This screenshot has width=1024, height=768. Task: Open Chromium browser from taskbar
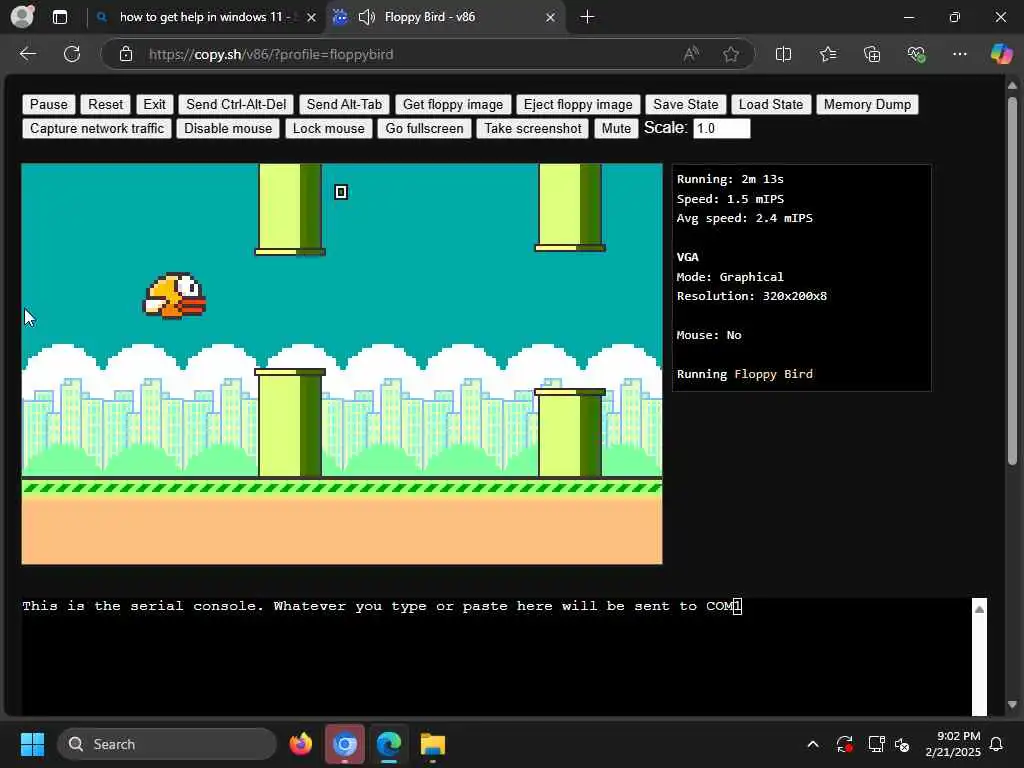tap(345, 744)
